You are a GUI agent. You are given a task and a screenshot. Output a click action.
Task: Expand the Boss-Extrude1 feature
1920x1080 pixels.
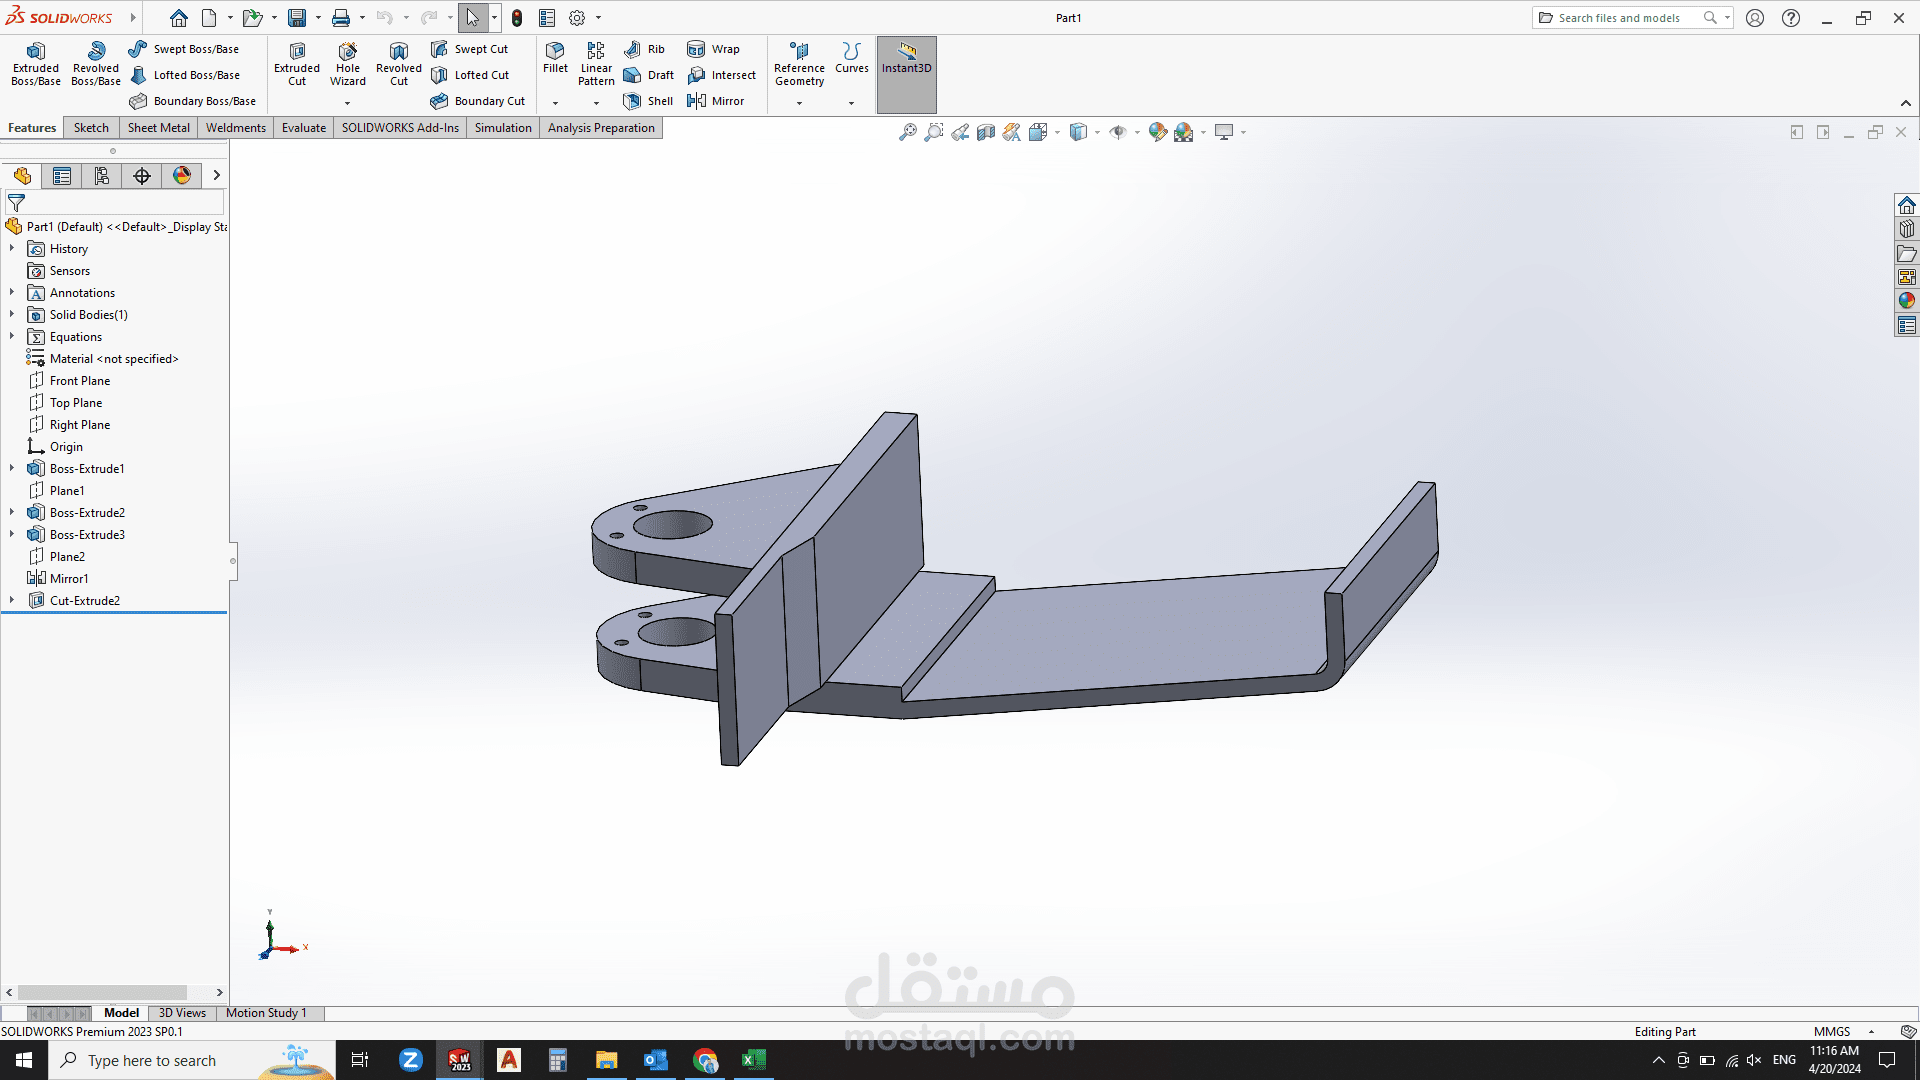pos(12,468)
